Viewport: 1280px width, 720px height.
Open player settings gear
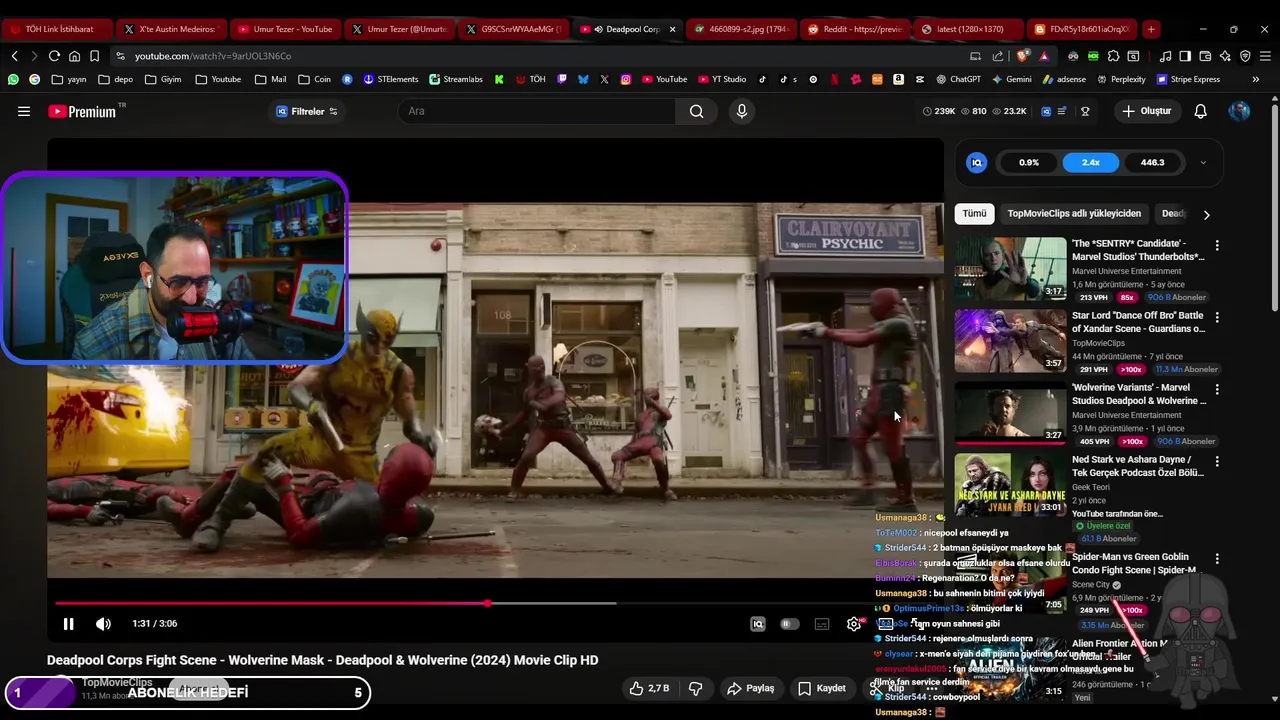pyautogui.click(x=853, y=624)
